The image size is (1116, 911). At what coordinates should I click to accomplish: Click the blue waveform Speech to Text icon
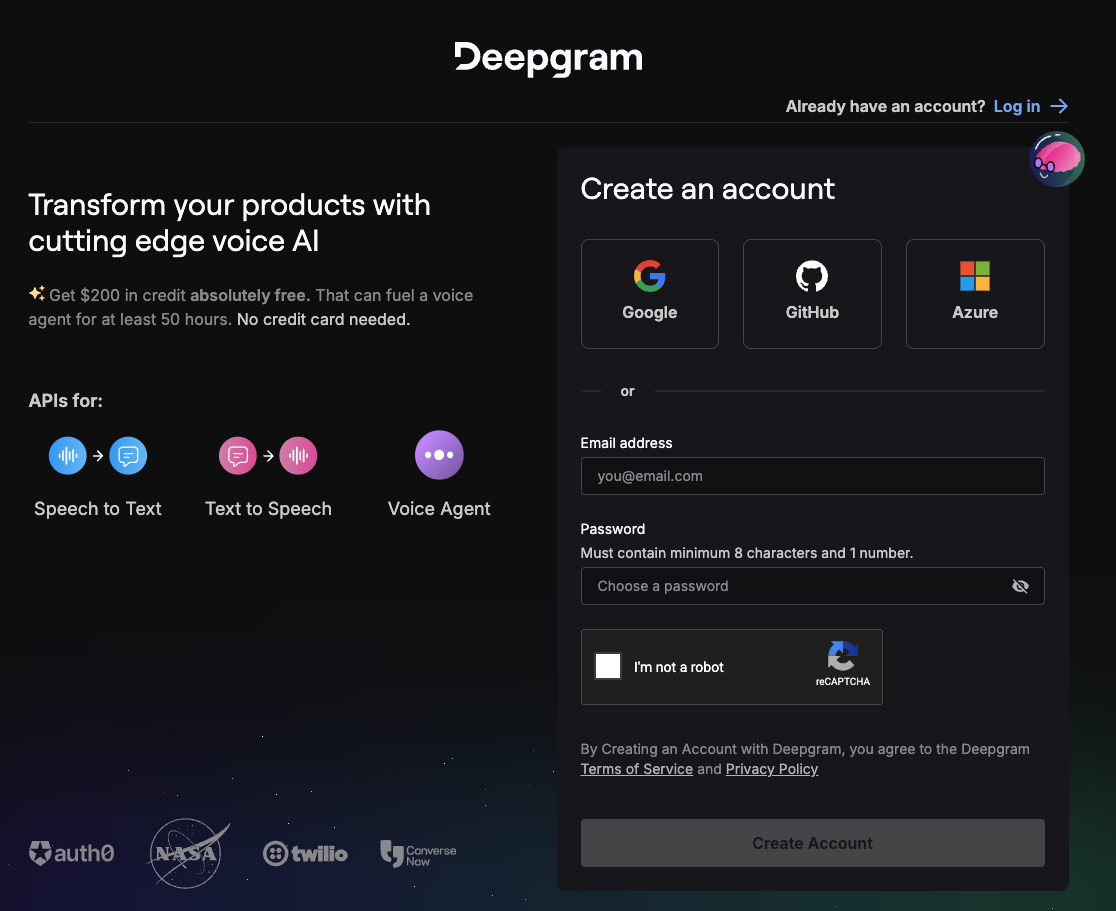tap(68, 456)
